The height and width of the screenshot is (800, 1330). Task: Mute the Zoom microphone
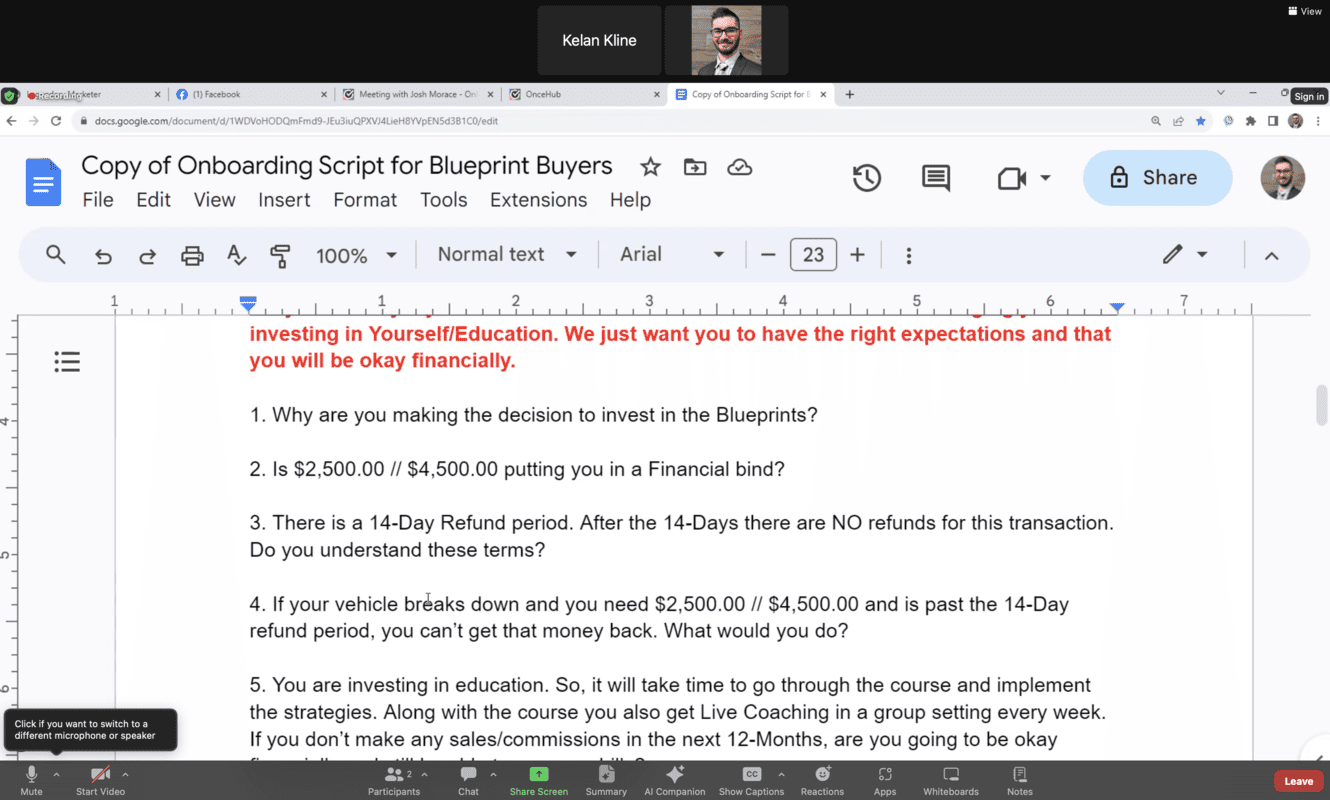pos(31,781)
